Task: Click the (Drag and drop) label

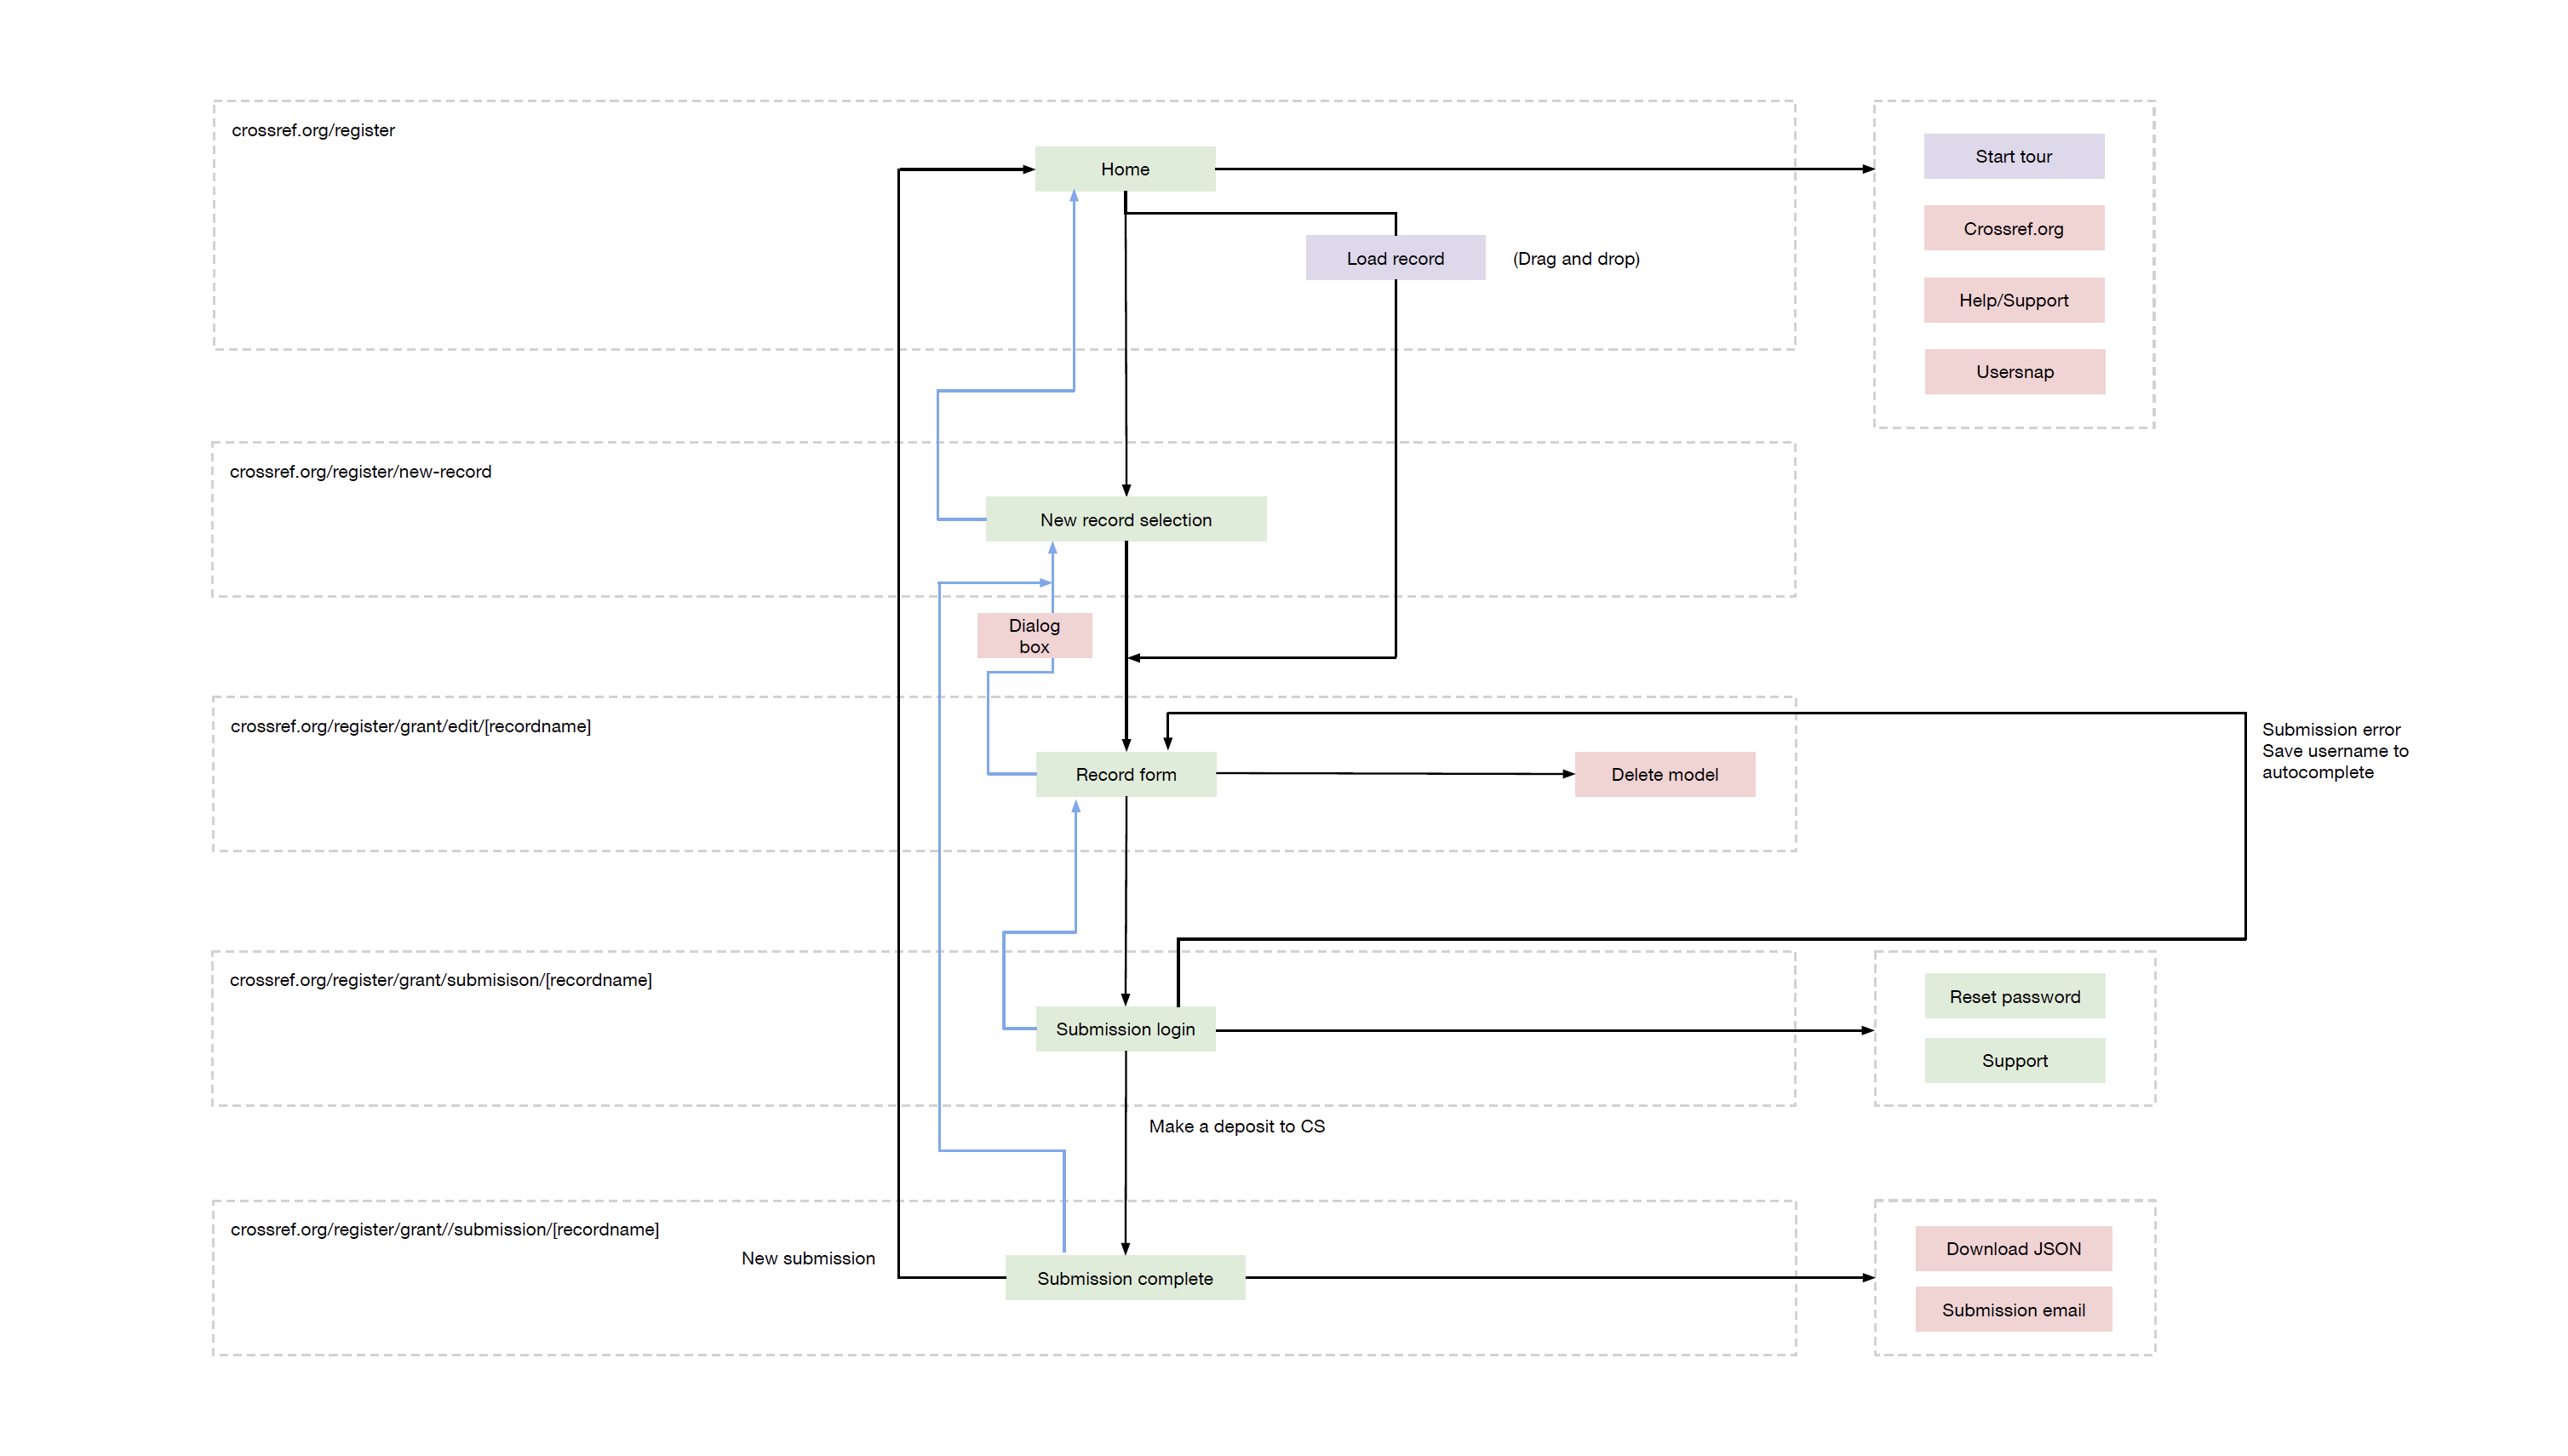Action: tap(1575, 258)
